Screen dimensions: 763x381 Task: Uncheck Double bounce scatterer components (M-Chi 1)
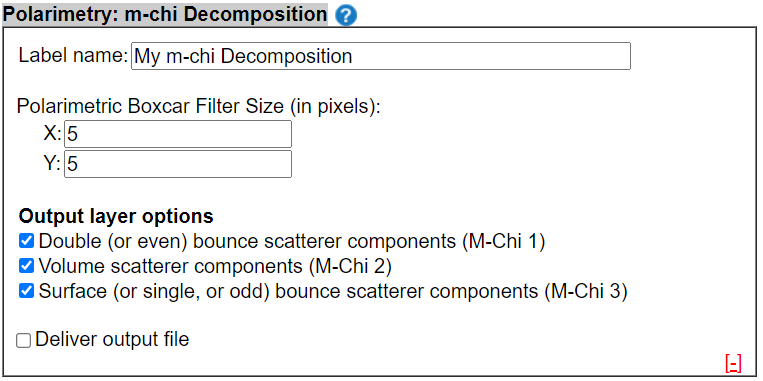26,240
